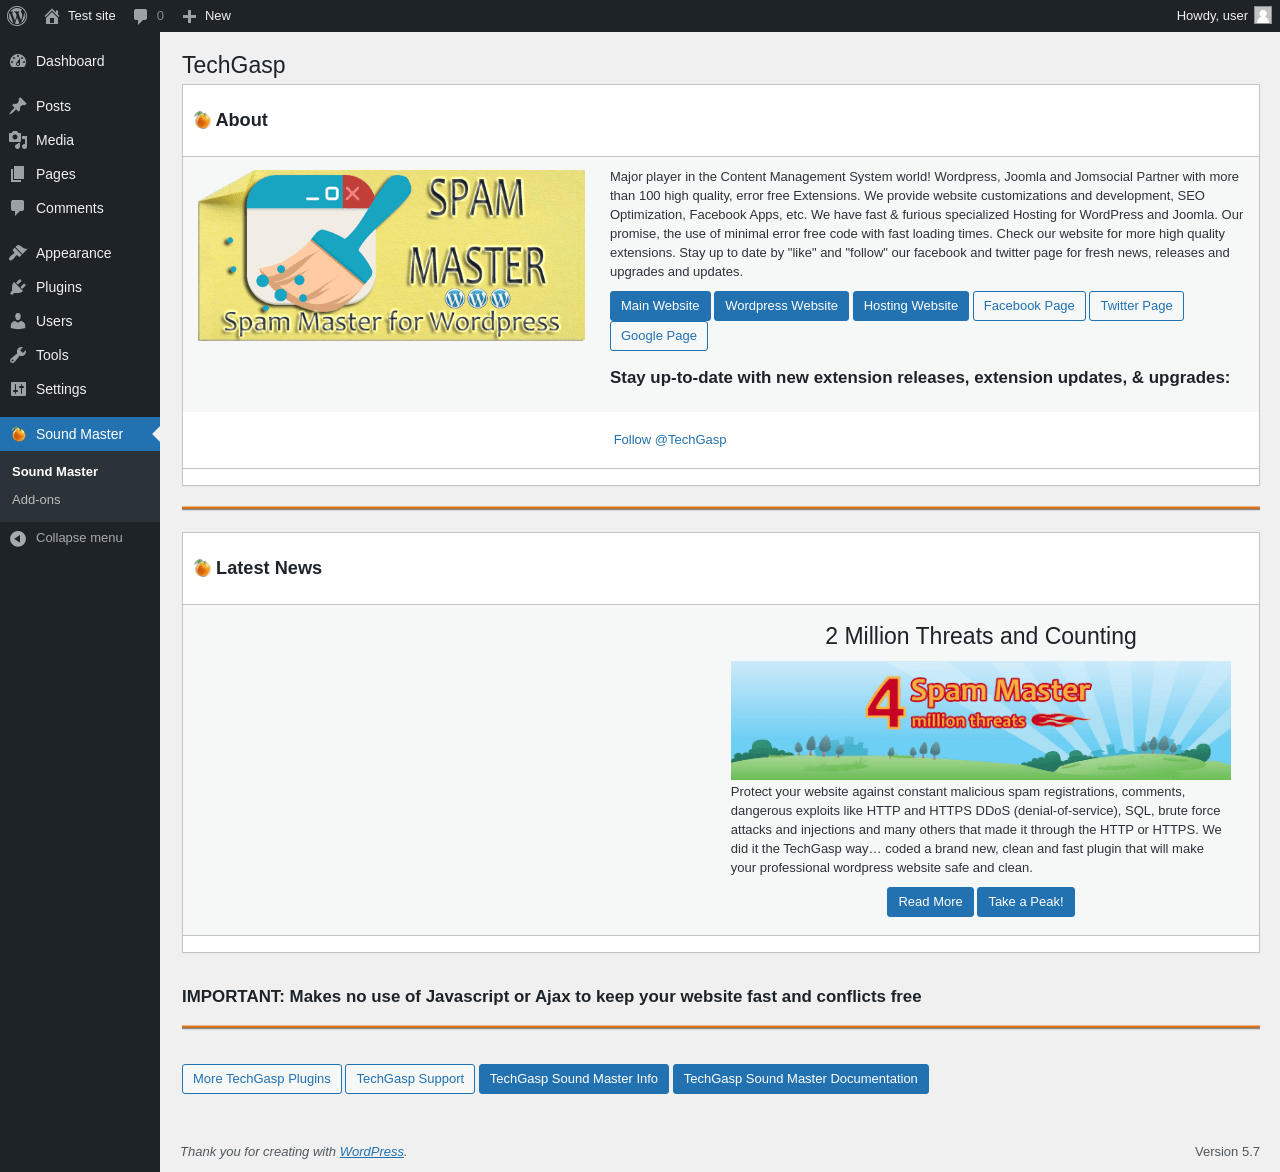Go to the Posts menu
Screen dimensions: 1280x1172
pos(80,106)
